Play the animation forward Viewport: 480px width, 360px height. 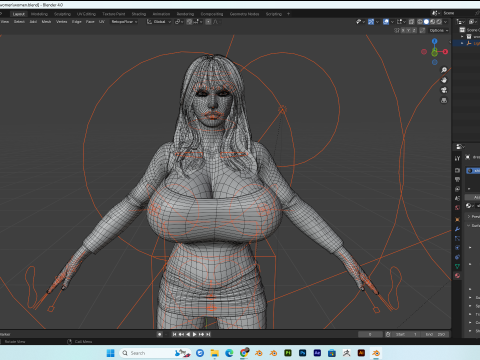tap(195, 334)
